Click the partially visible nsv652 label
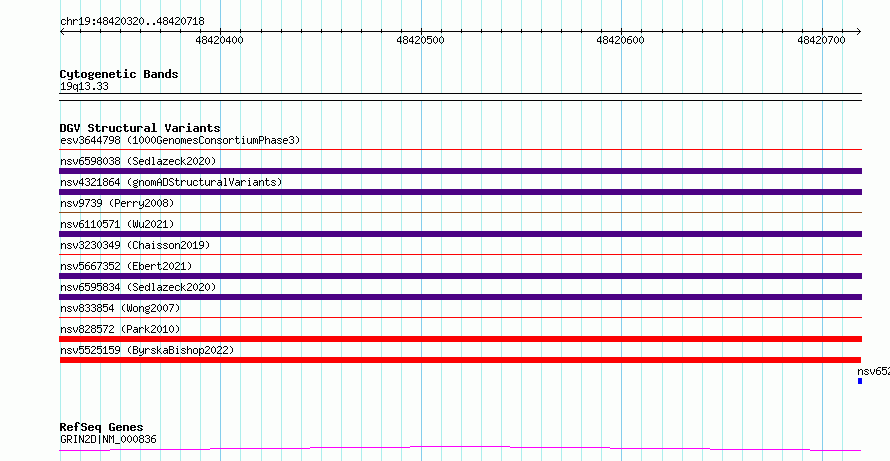 874,371
